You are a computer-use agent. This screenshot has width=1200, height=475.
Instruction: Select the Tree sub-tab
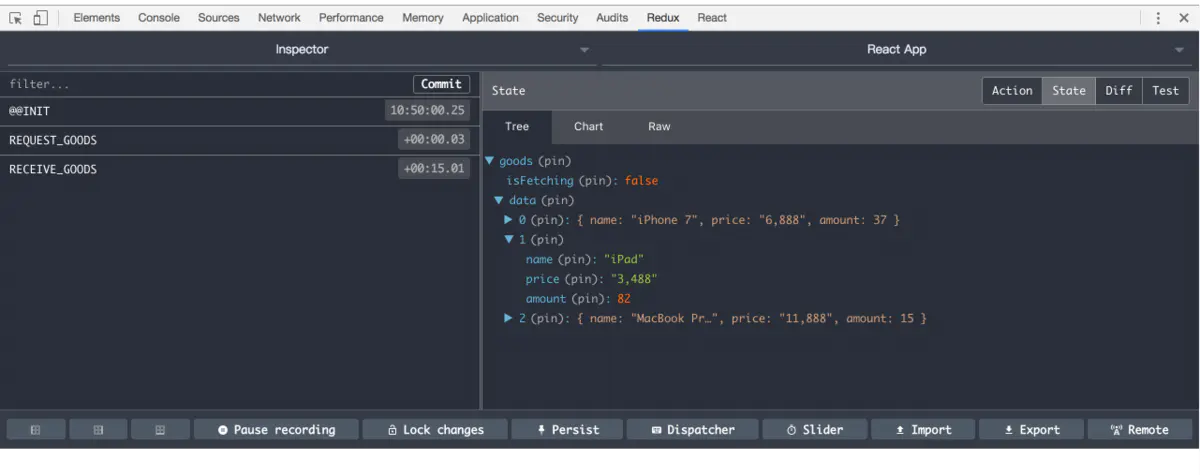click(x=517, y=126)
